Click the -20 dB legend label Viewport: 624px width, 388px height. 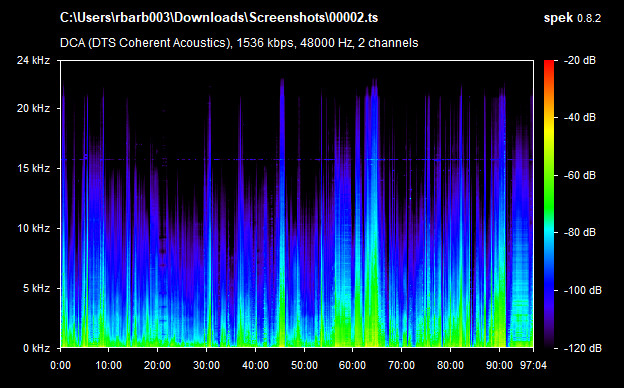pyautogui.click(x=579, y=60)
